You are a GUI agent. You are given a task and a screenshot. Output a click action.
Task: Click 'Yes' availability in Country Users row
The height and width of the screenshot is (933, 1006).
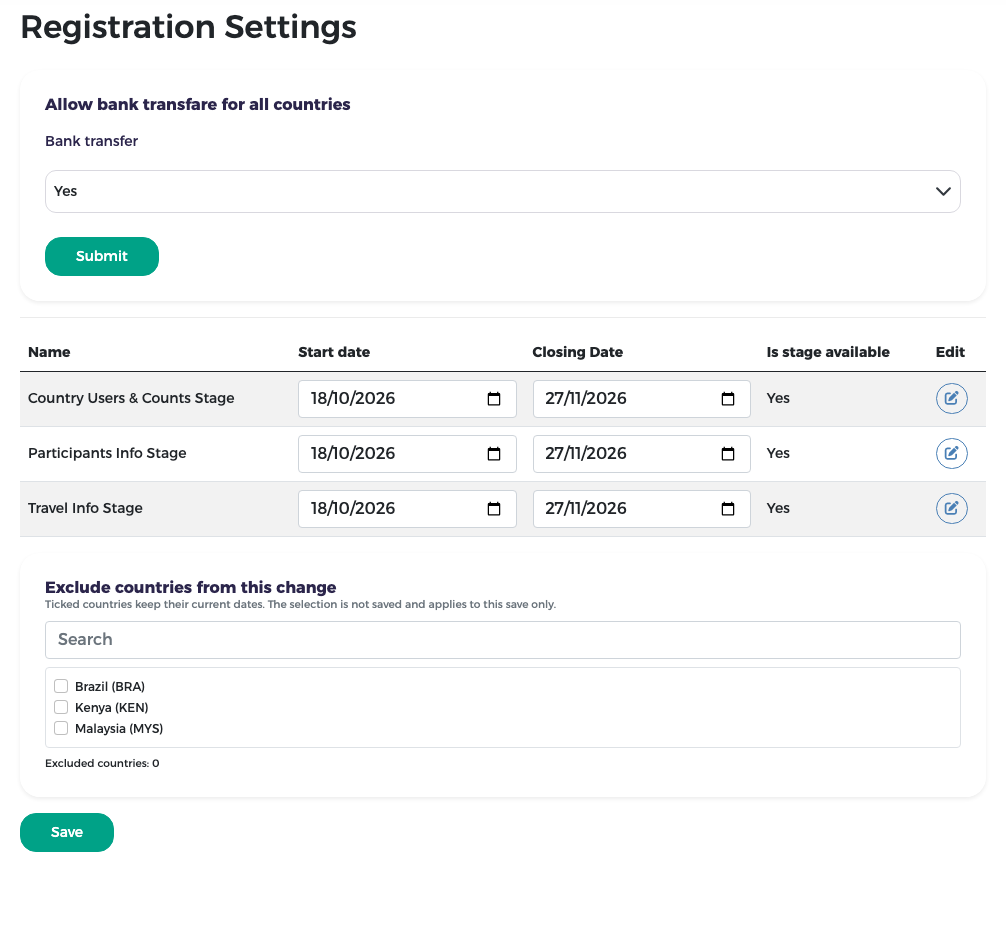tap(778, 398)
